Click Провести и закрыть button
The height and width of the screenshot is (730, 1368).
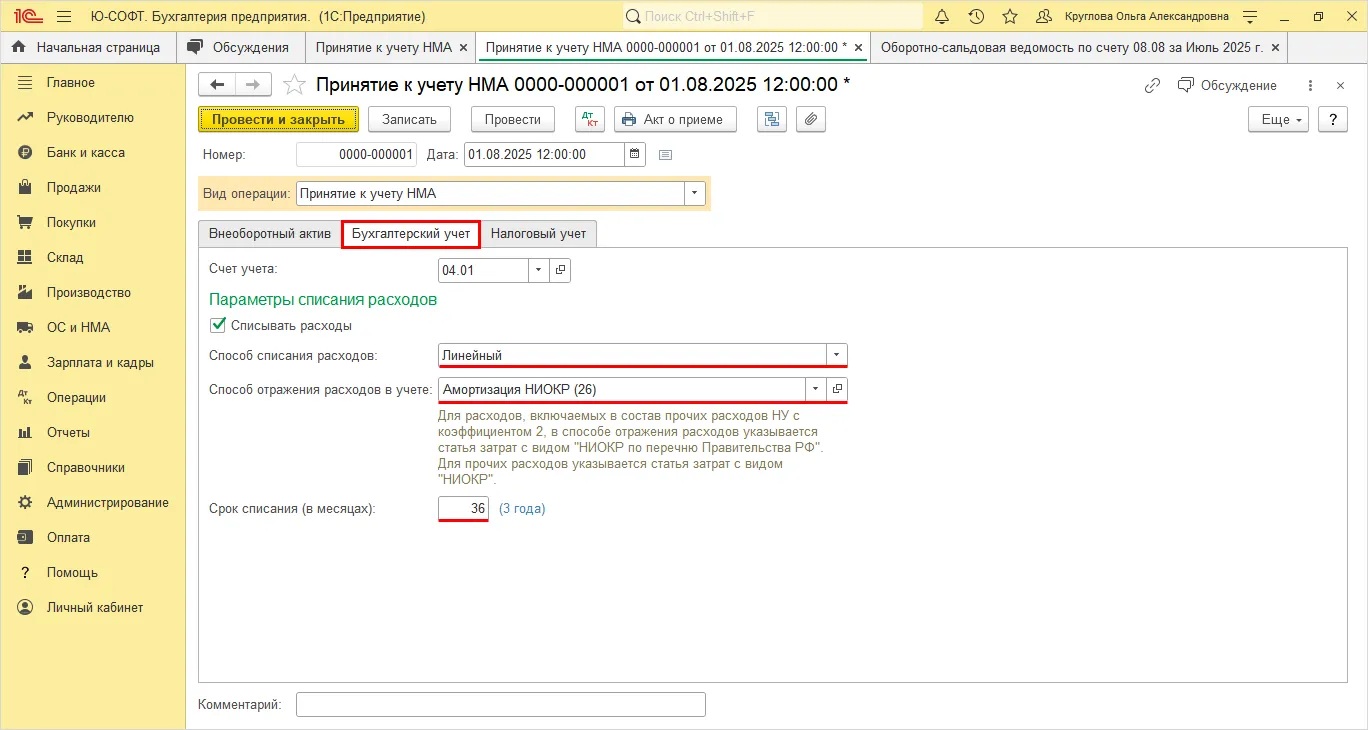pos(278,119)
